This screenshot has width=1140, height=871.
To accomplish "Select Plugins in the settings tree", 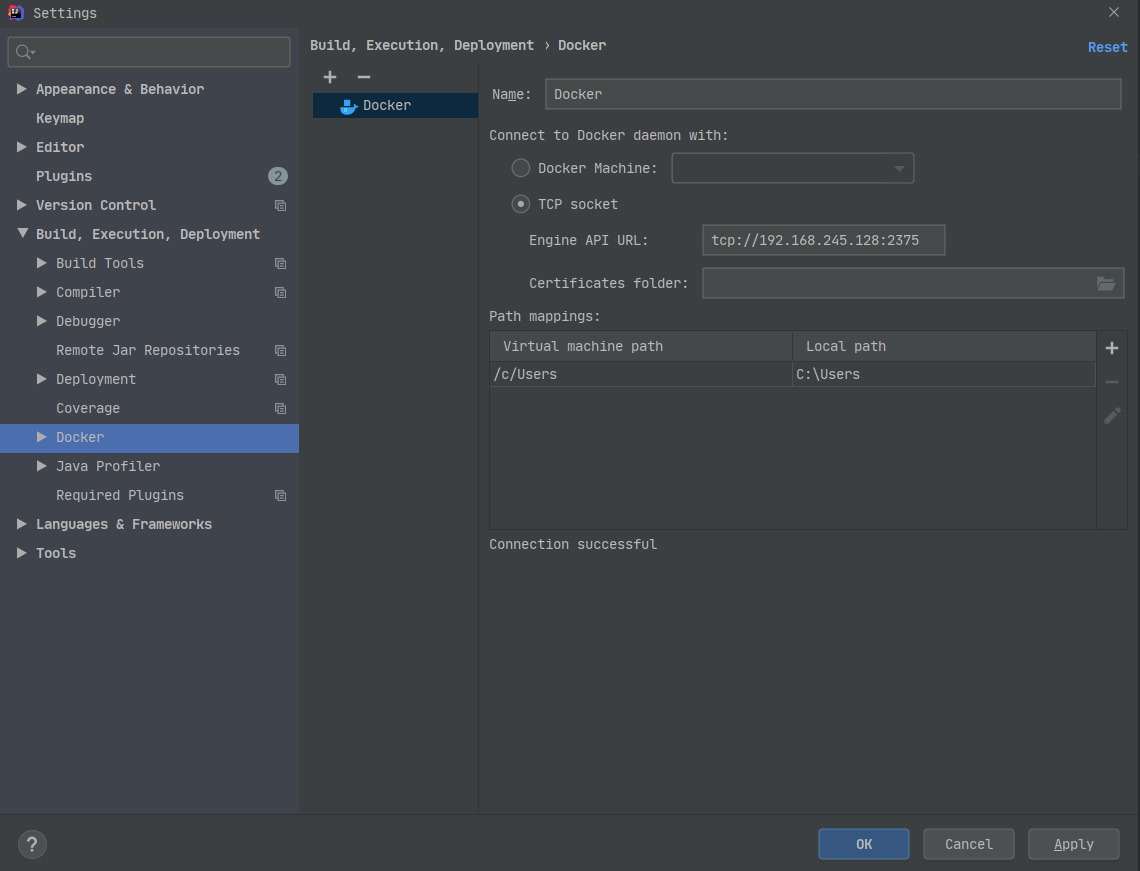I will click(x=64, y=176).
